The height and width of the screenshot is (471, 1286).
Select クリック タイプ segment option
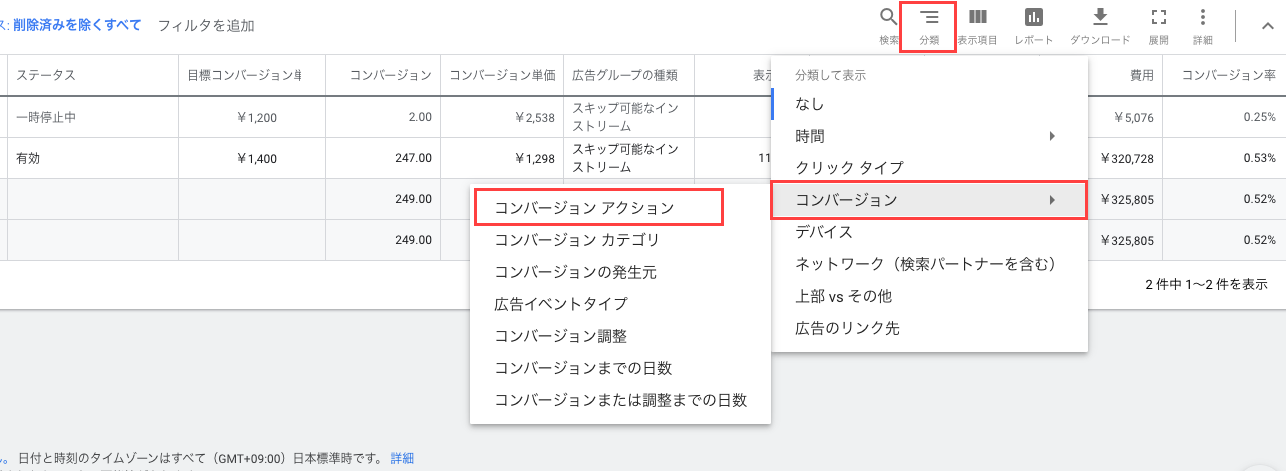[849, 168]
